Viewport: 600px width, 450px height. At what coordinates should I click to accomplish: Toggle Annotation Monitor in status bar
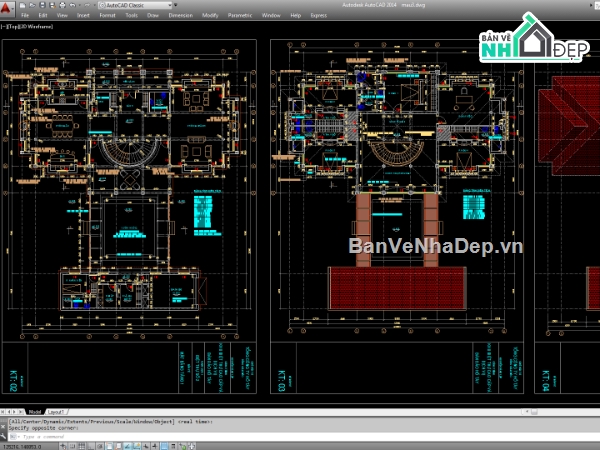[x=191, y=447]
